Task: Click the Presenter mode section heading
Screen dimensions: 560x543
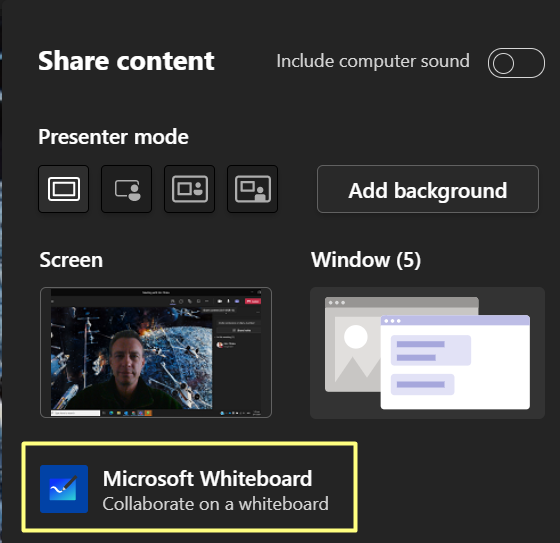Action: 114,136
